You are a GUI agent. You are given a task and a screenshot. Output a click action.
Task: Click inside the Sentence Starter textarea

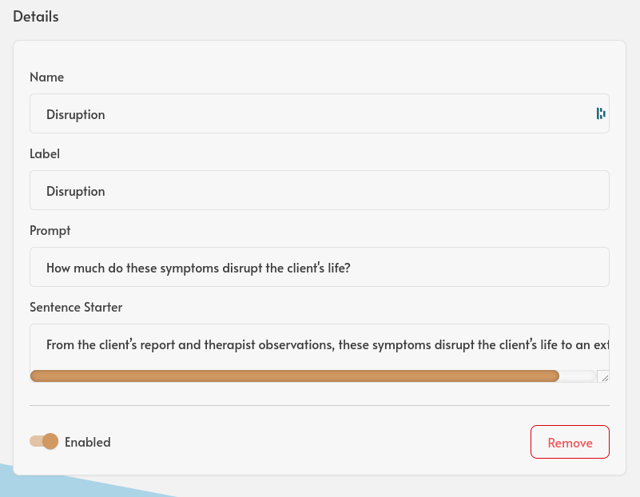pos(319,347)
